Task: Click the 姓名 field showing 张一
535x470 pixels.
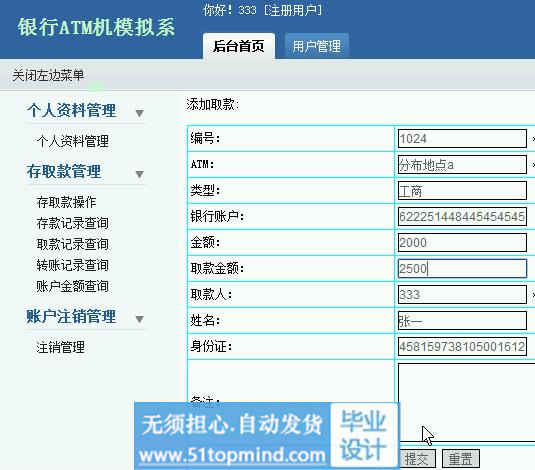Action: 462,321
